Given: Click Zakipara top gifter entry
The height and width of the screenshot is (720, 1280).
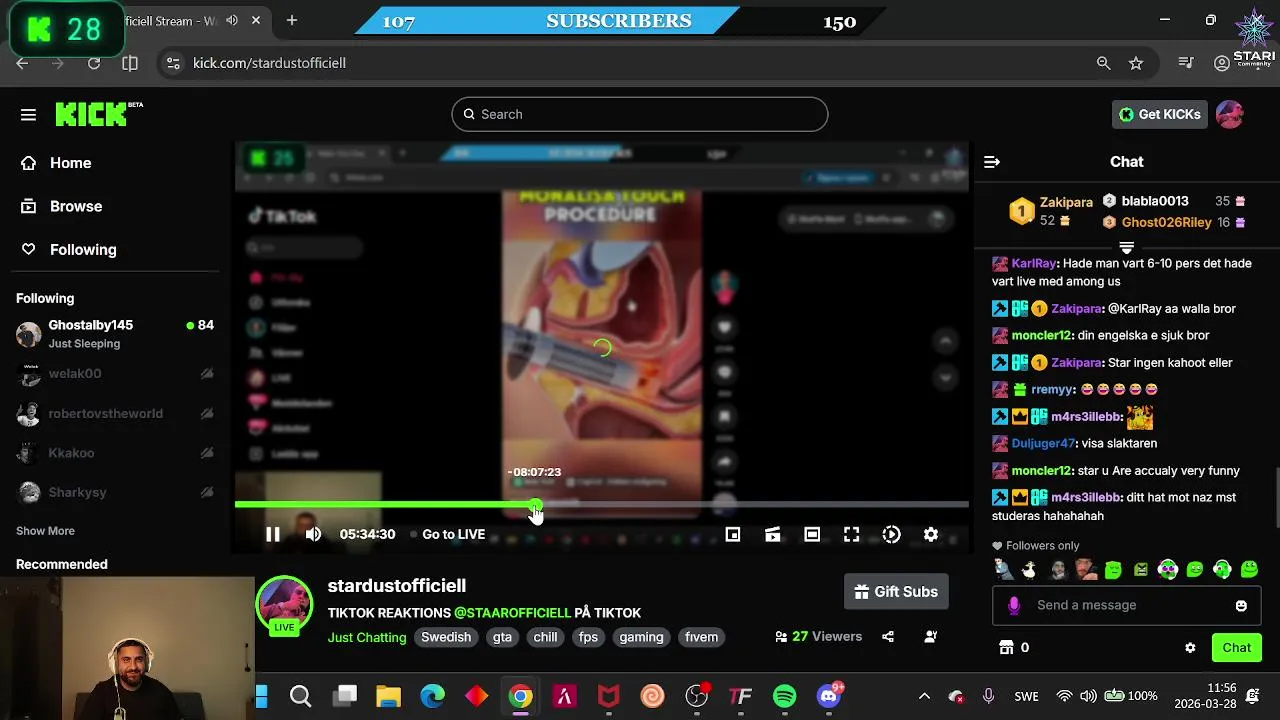Looking at the screenshot, I should coord(1052,211).
